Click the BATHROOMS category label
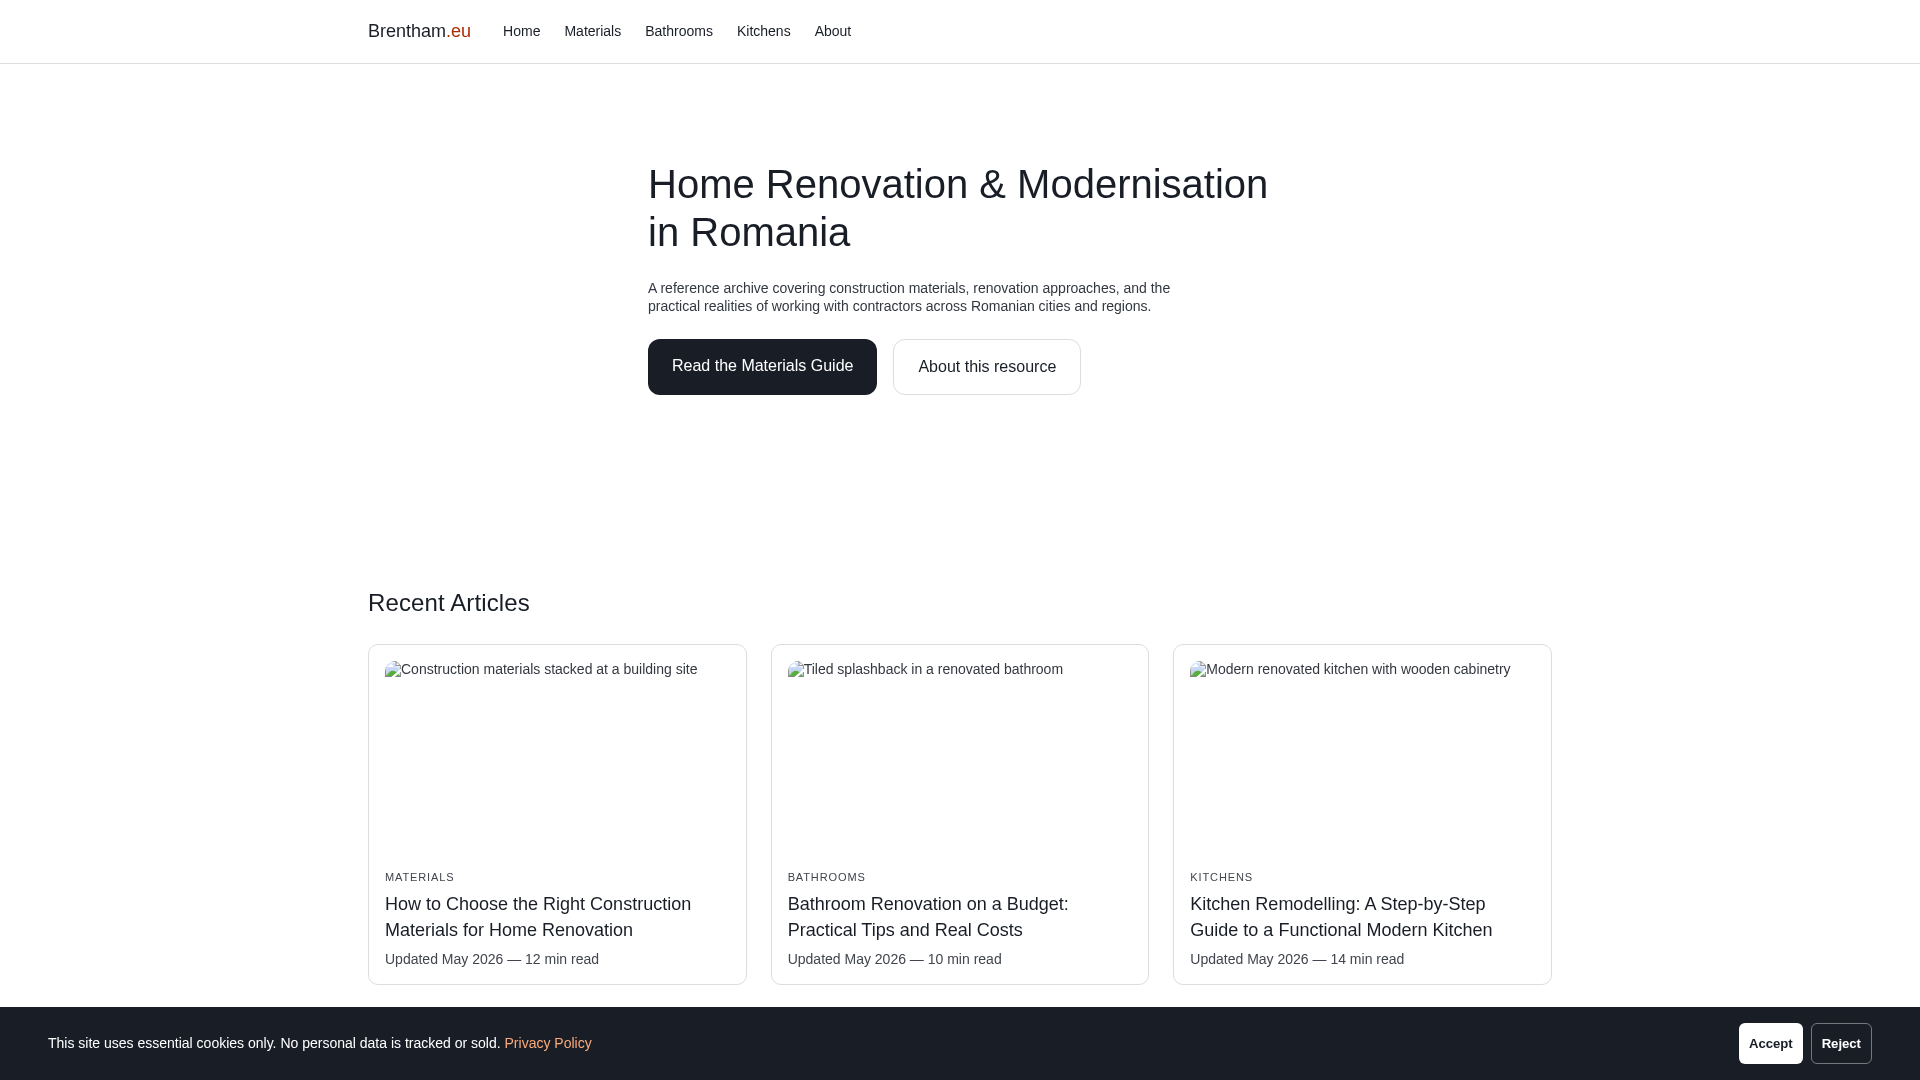Viewport: 1920px width, 1080px height. pyautogui.click(x=826, y=877)
